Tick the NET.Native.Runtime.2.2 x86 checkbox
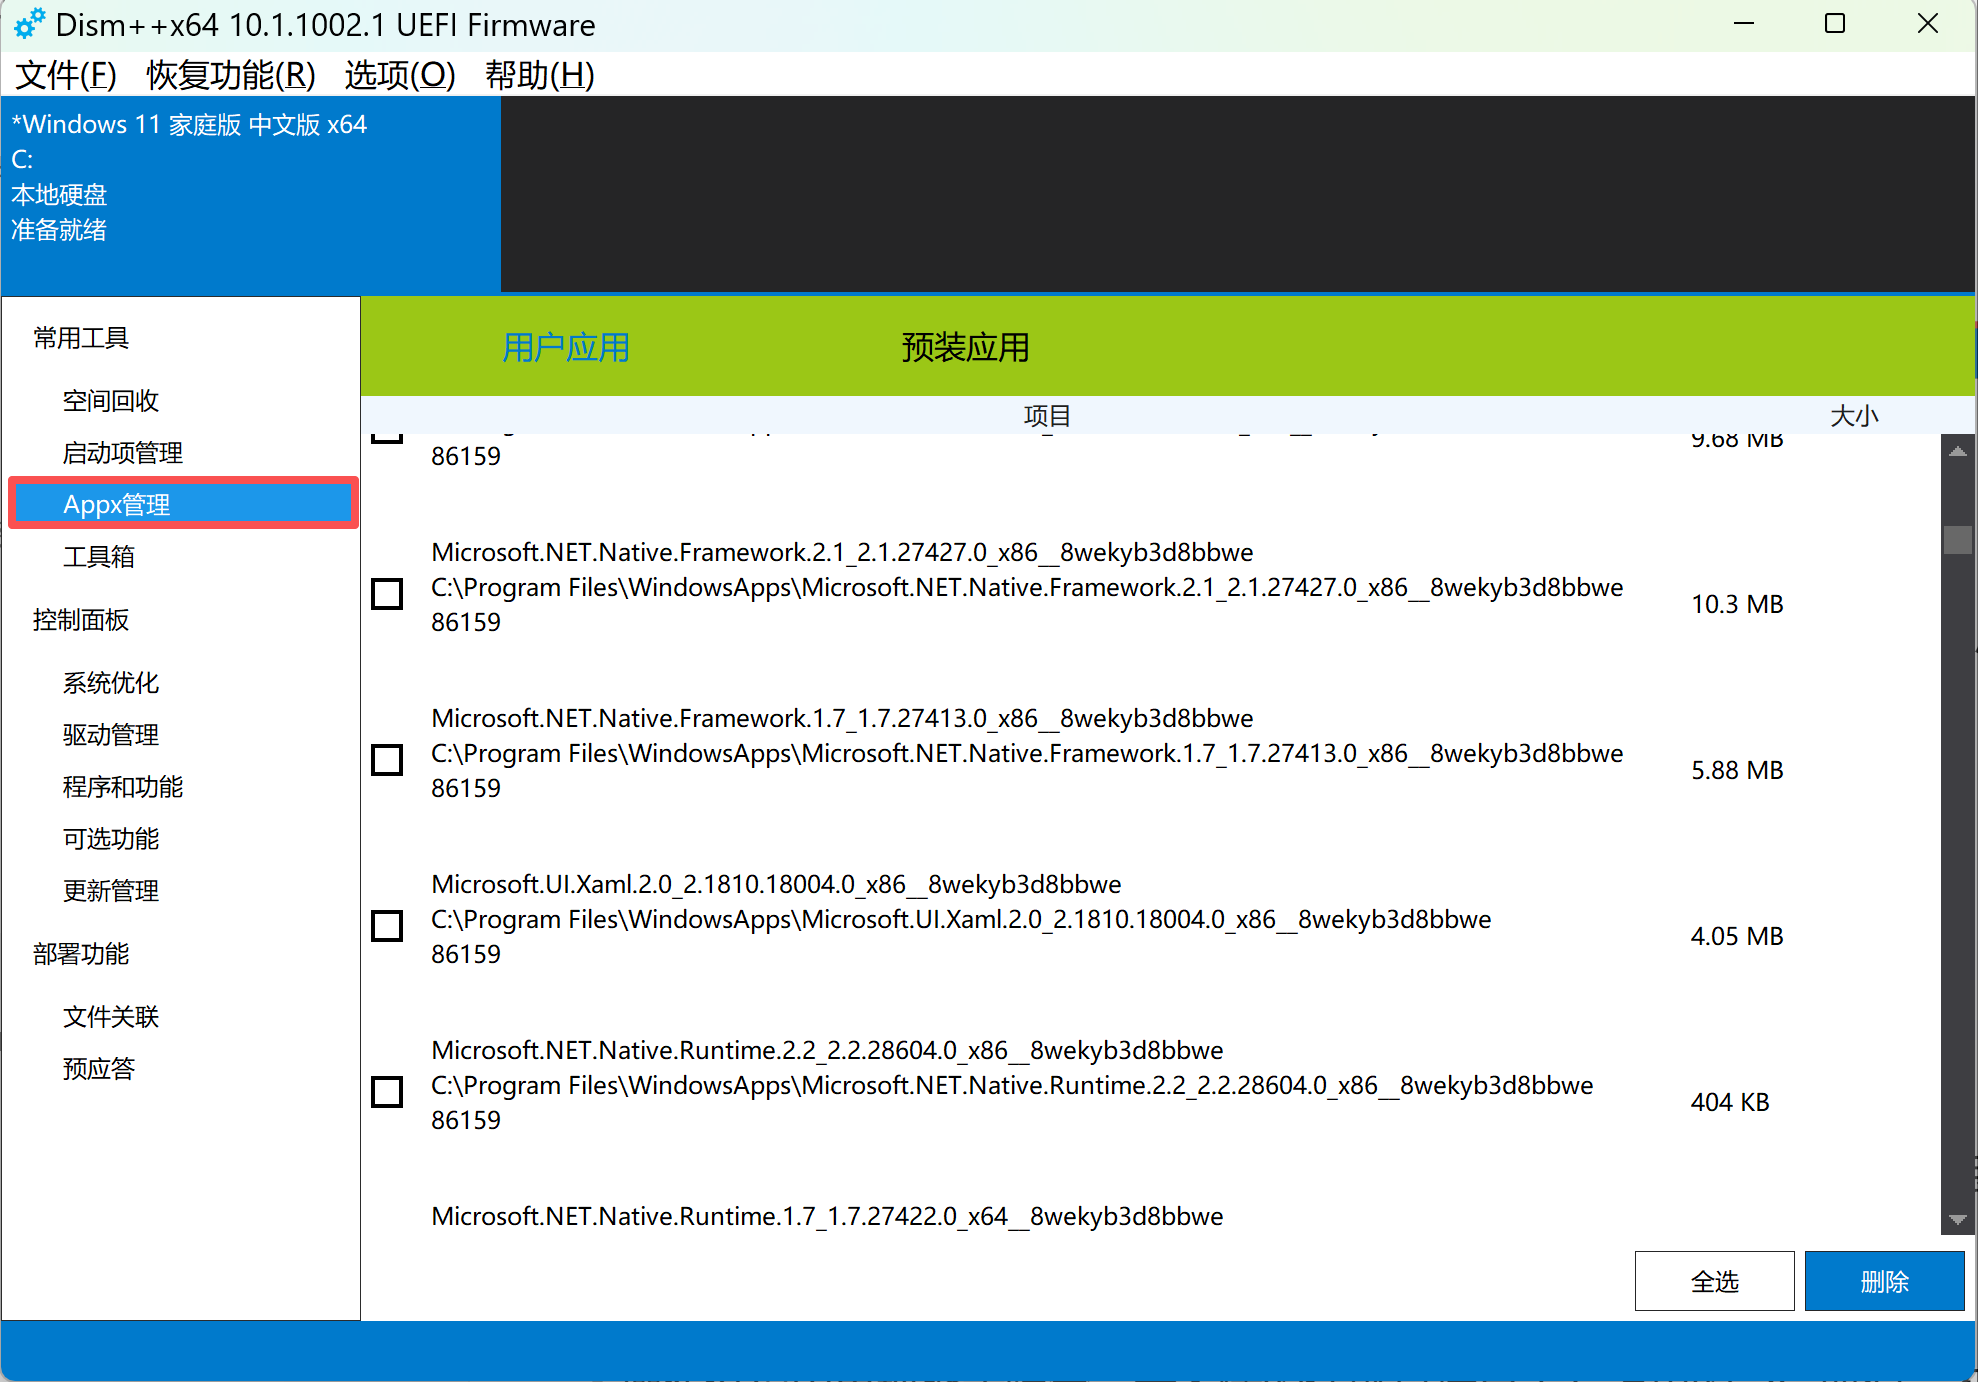1978x1382 pixels. pyautogui.click(x=387, y=1092)
